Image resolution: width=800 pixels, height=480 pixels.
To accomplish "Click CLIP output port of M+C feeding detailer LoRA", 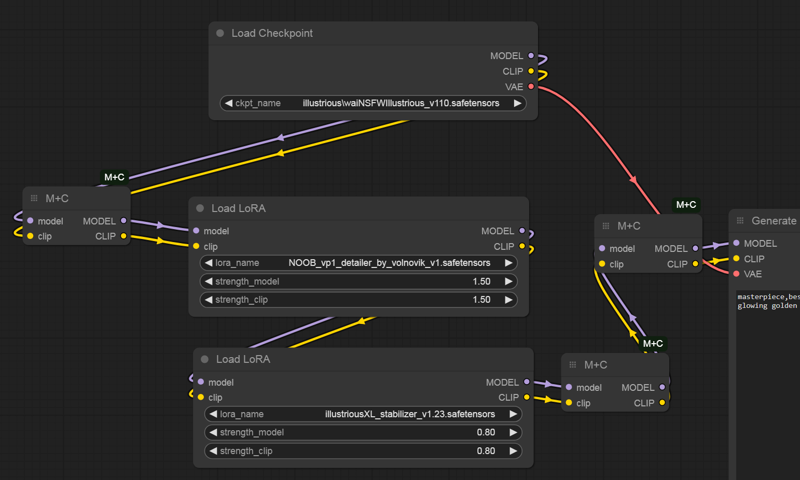I will point(123,236).
